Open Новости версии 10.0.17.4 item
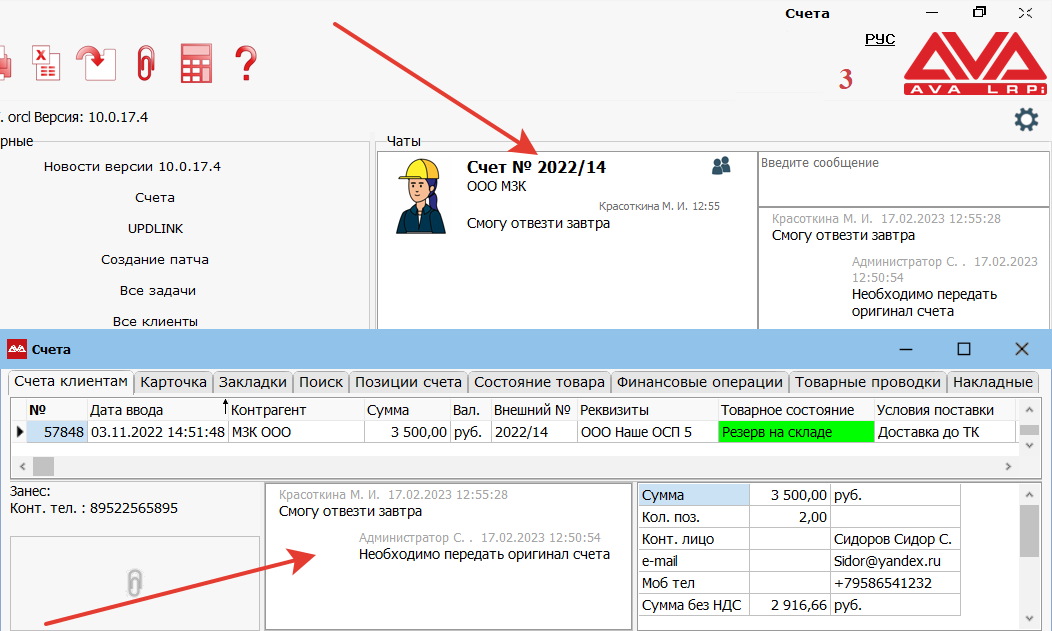Image resolution: width=1052 pixels, height=631 pixels. [132, 166]
